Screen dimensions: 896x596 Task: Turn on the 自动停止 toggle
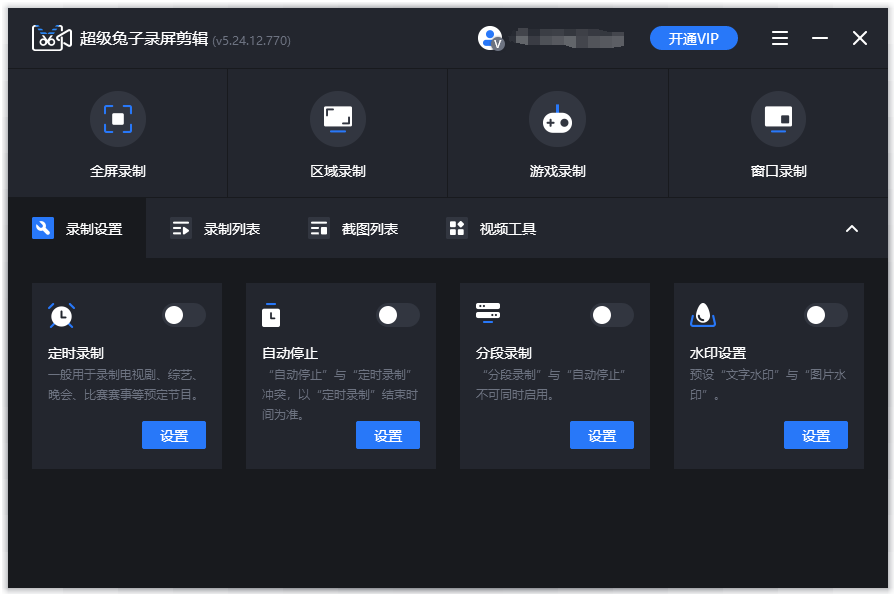(x=398, y=315)
